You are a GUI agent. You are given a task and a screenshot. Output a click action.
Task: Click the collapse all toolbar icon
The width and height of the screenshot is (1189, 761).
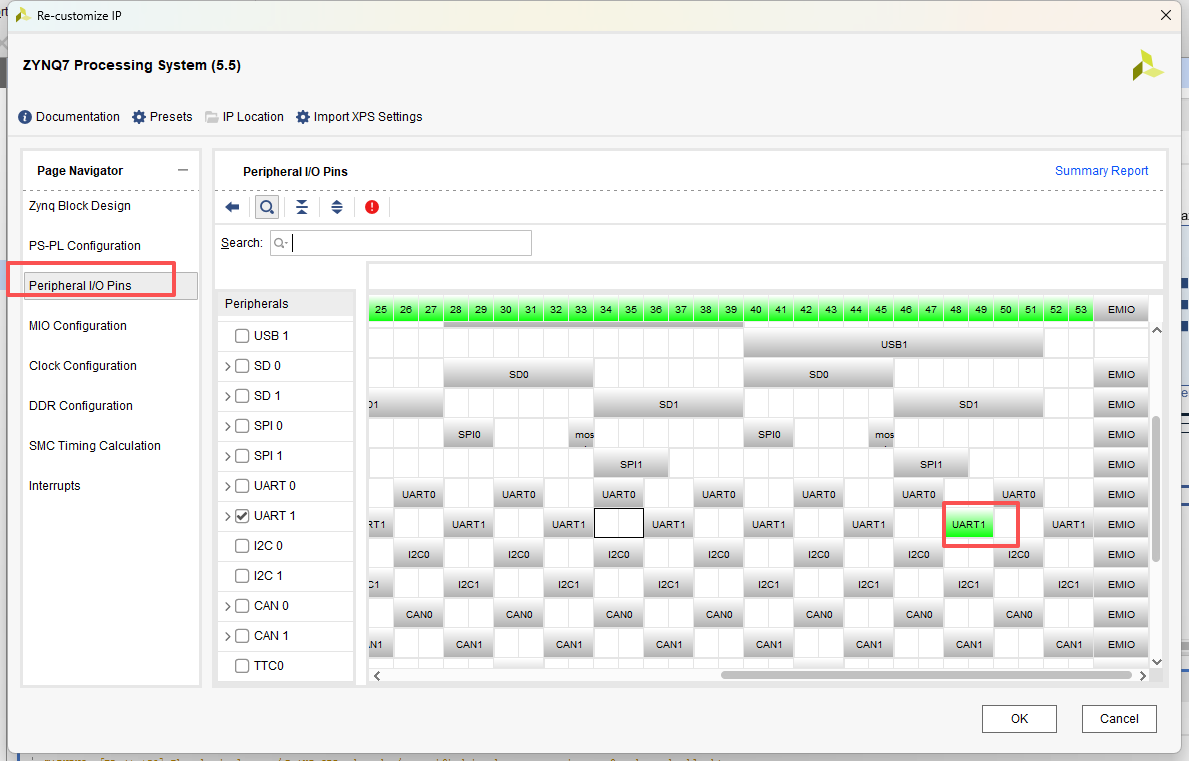coord(302,207)
